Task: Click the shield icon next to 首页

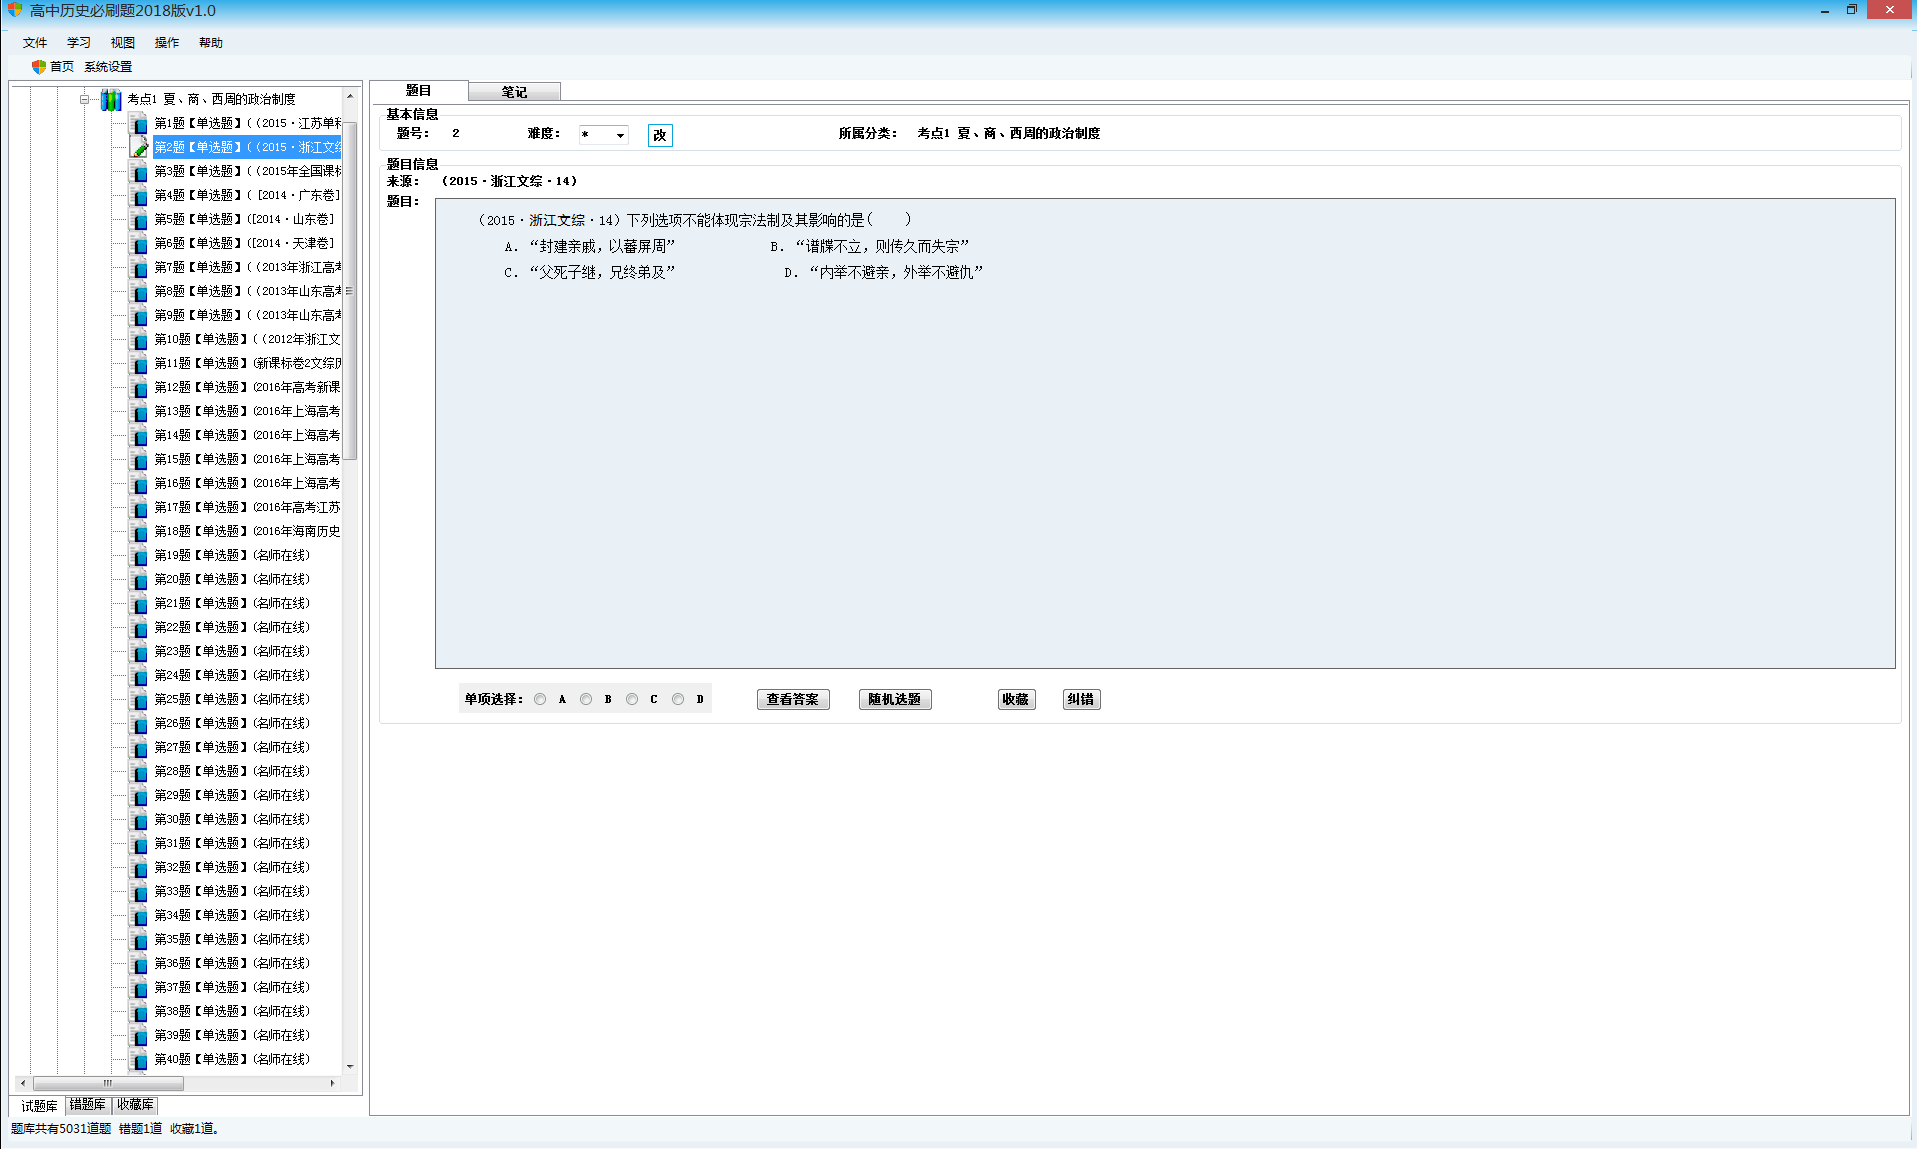Action: point(38,67)
